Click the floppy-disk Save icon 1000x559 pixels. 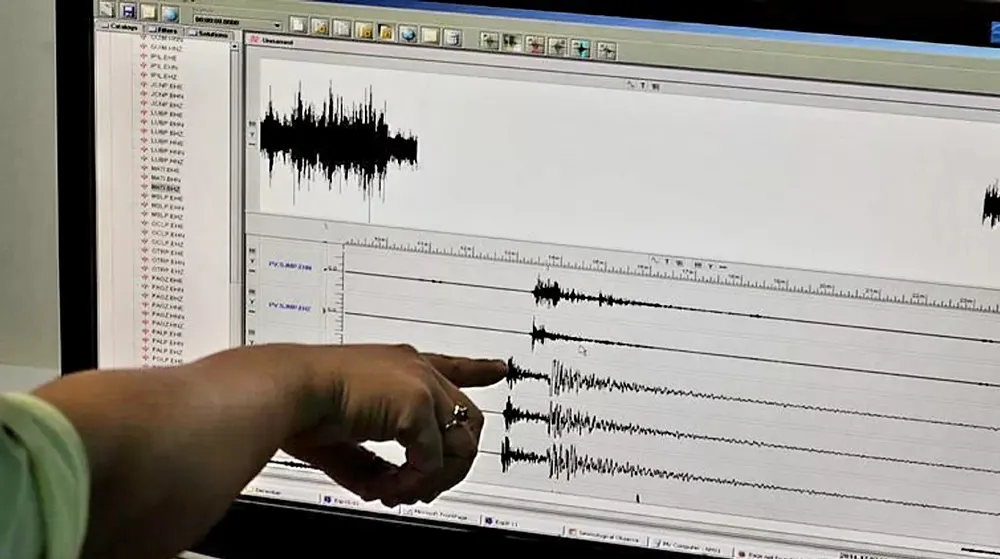point(128,10)
